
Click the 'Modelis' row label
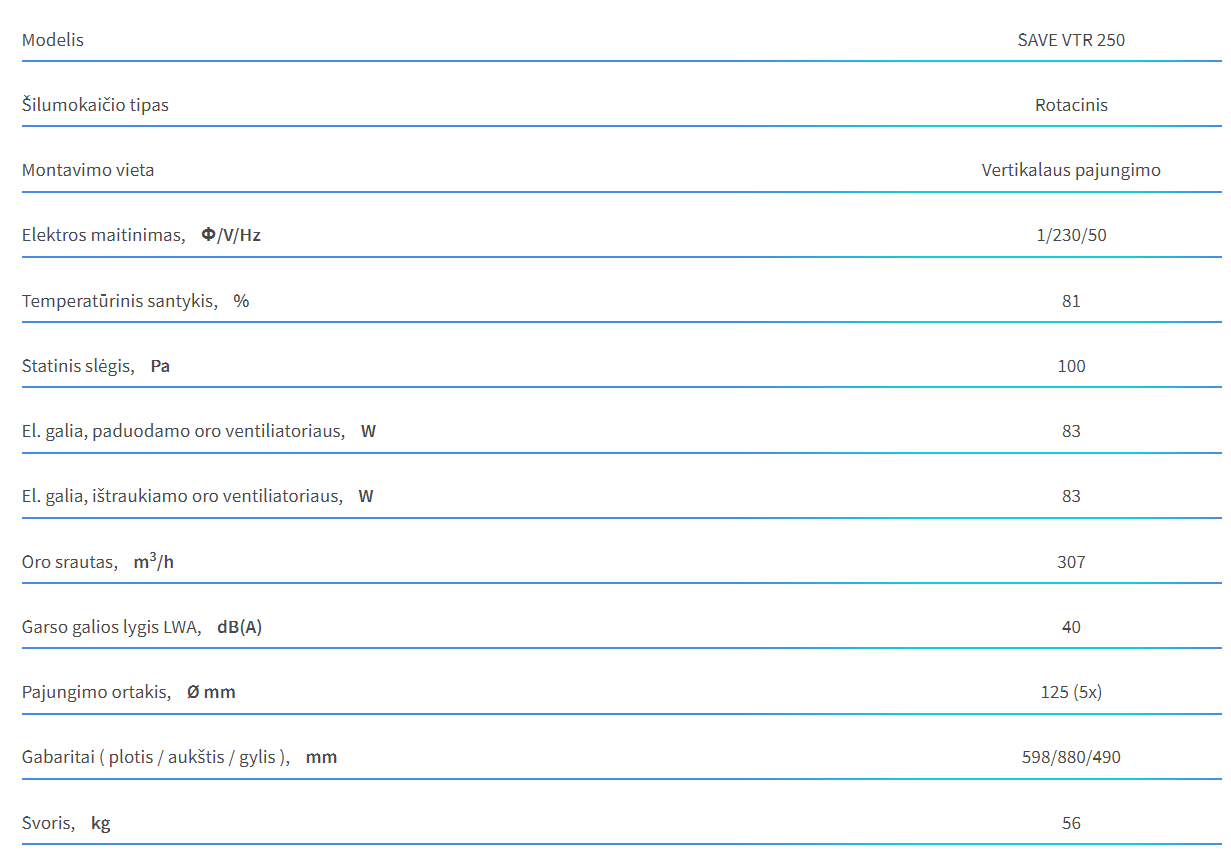(x=53, y=40)
